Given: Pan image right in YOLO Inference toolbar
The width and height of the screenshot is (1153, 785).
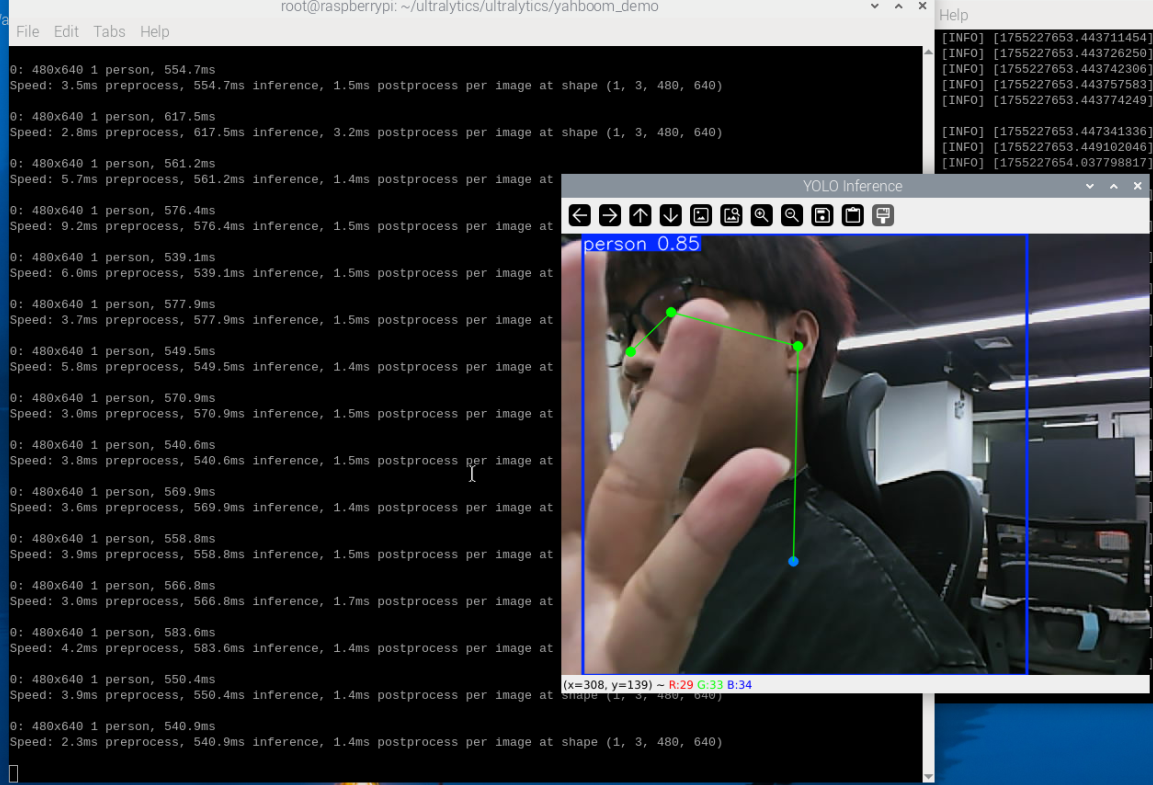Looking at the screenshot, I should 610,215.
